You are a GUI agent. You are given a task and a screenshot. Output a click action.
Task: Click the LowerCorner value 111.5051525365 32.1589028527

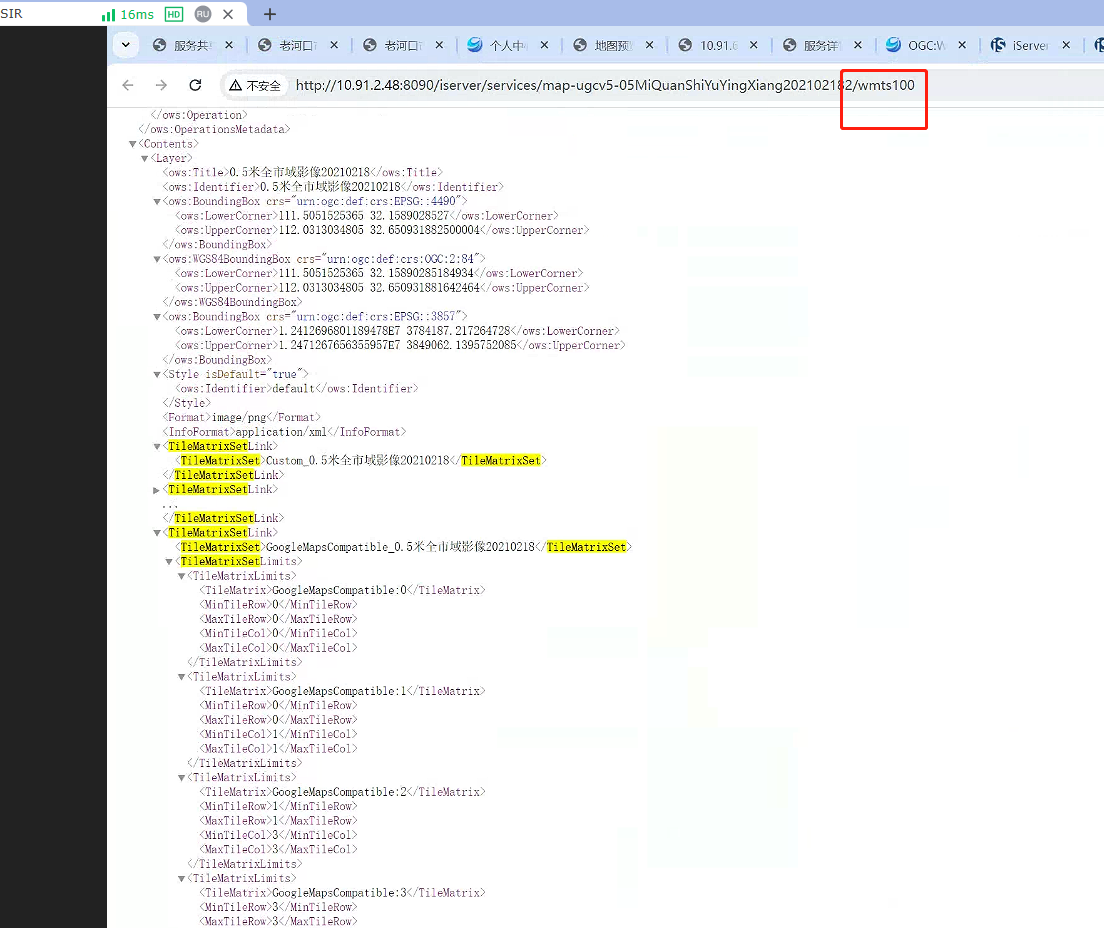pyautogui.click(x=364, y=216)
